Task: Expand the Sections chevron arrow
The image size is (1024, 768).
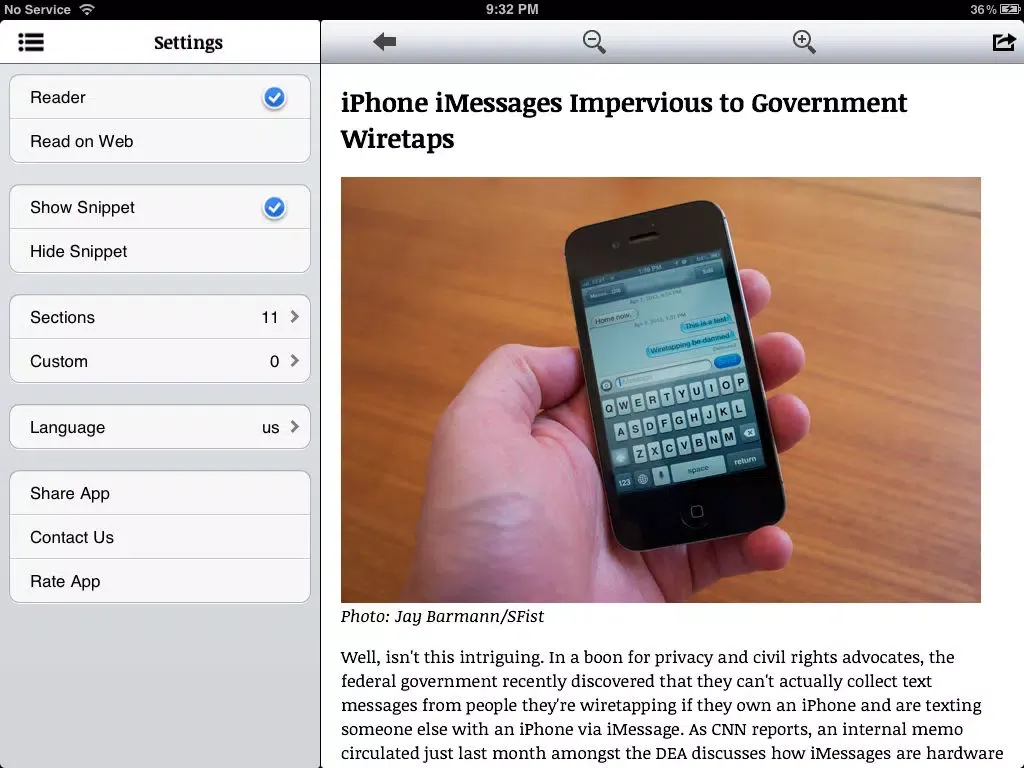Action: pyautogui.click(x=295, y=317)
